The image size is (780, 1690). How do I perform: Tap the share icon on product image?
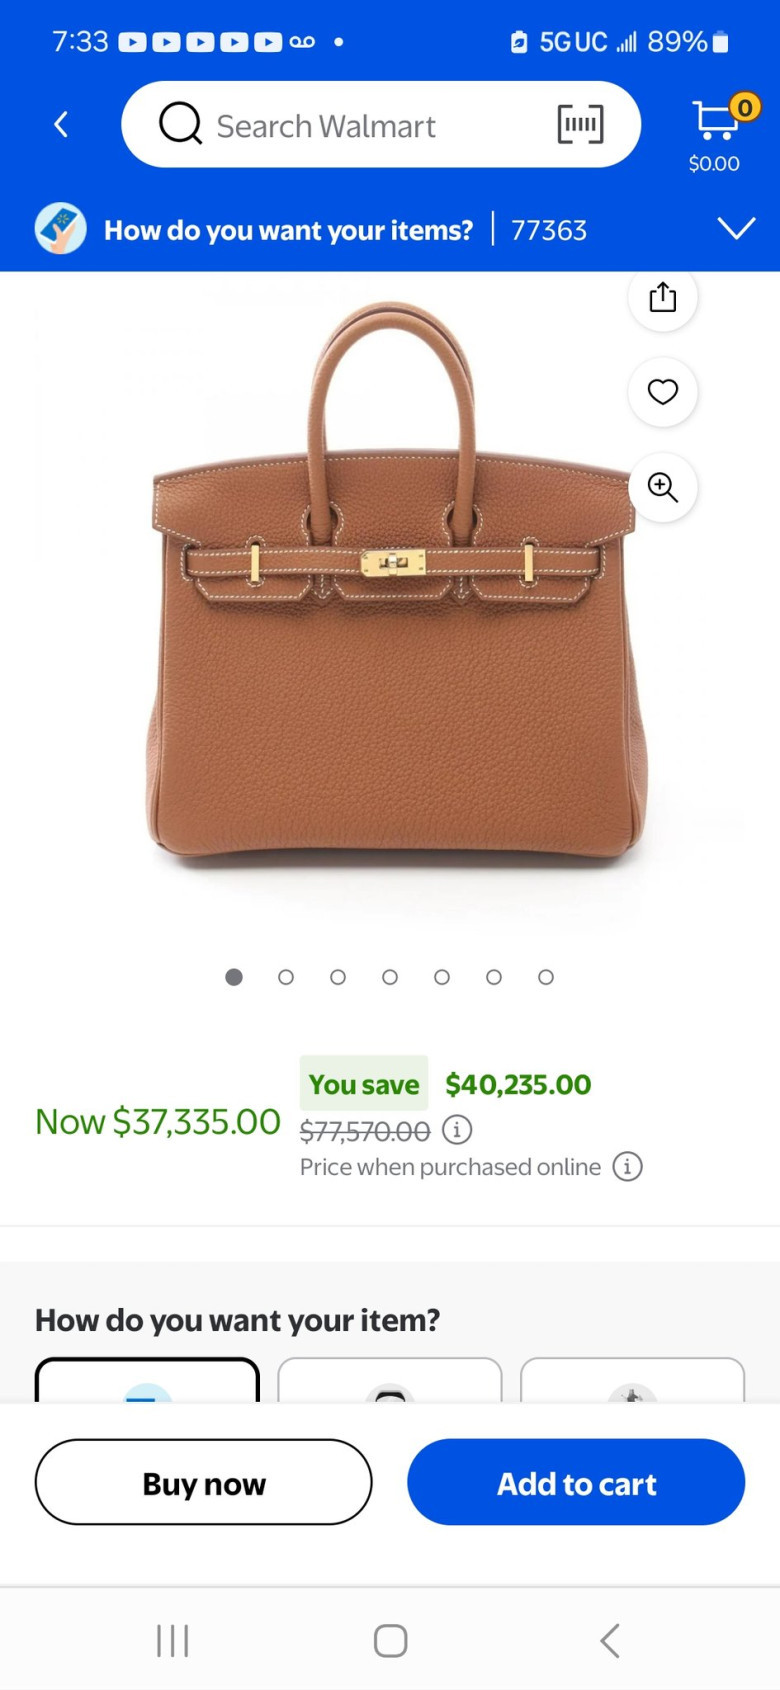tap(662, 297)
